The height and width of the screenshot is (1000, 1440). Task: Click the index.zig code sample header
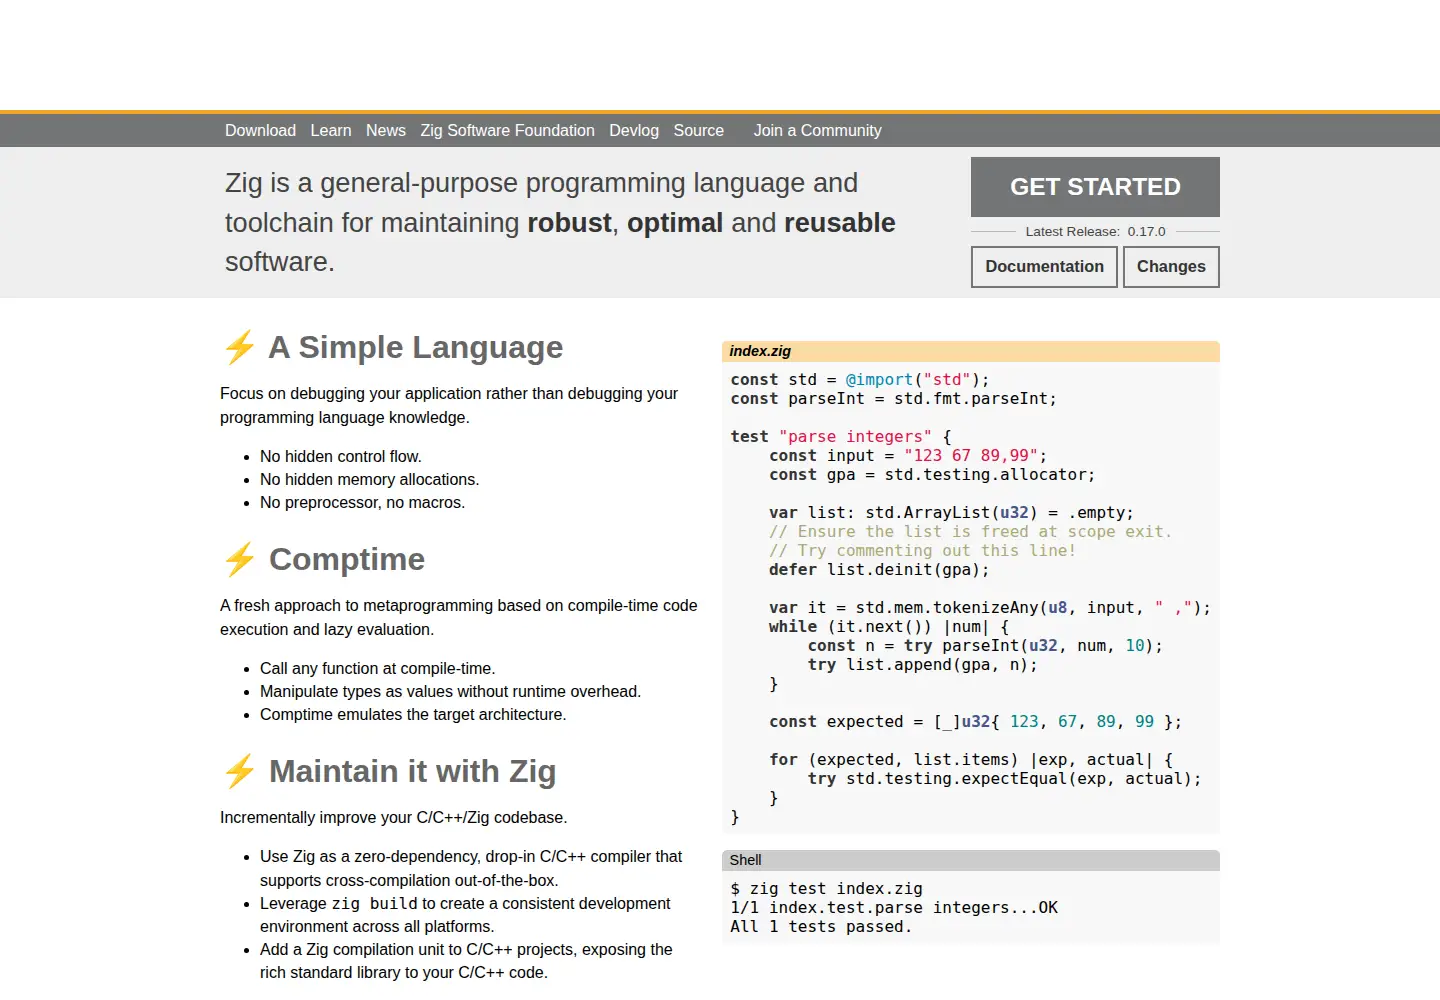point(970,351)
